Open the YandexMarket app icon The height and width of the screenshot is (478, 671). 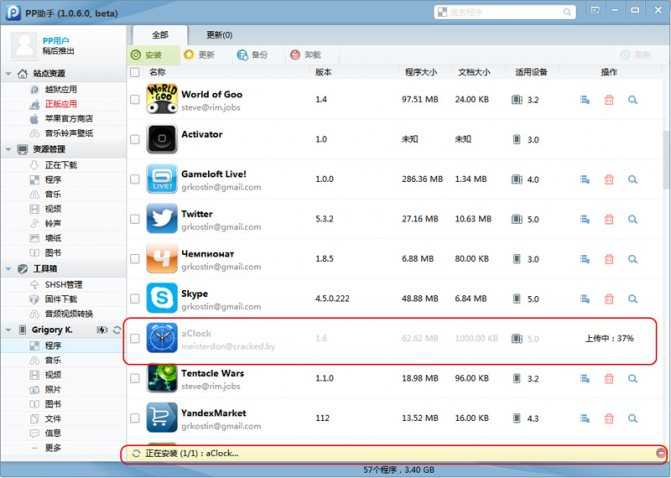(162, 418)
